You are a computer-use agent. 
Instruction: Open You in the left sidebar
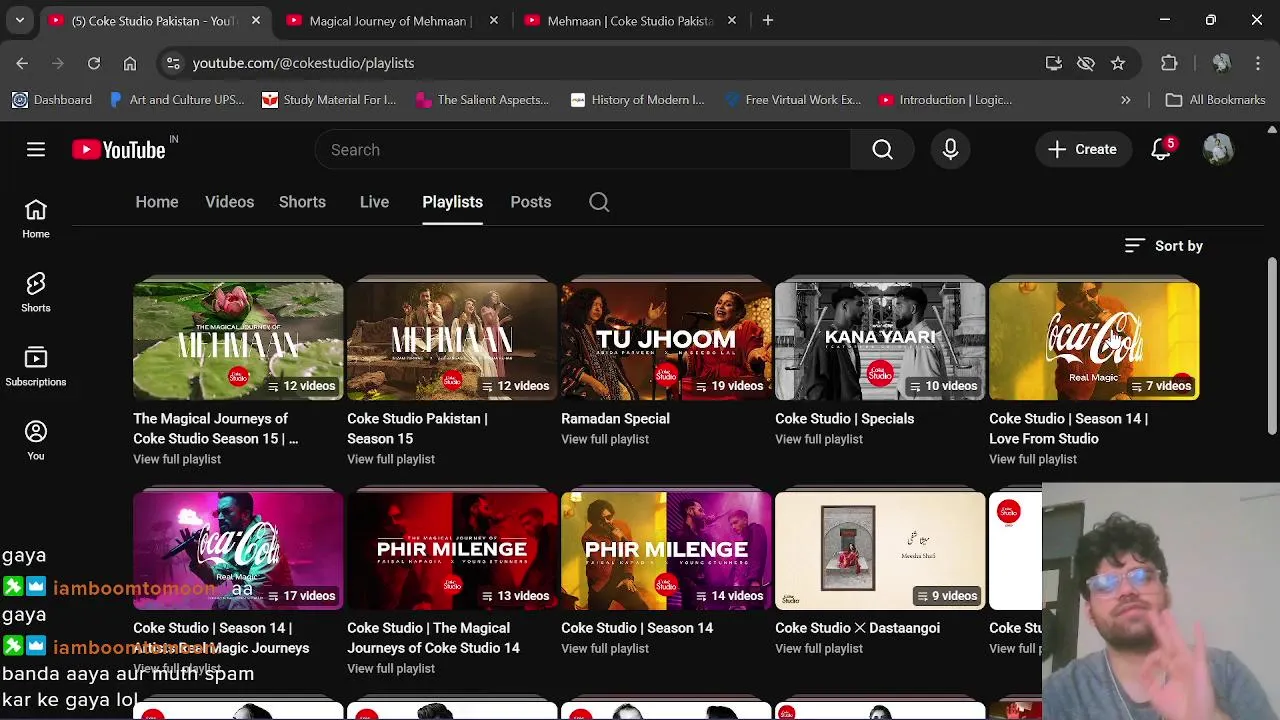[36, 441]
